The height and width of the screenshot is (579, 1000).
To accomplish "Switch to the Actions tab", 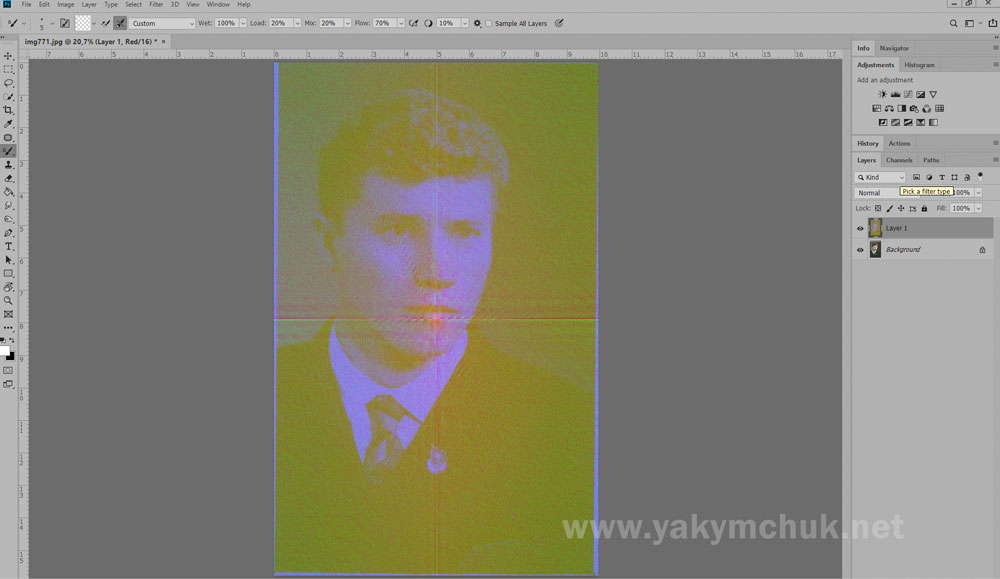I will click(x=899, y=143).
